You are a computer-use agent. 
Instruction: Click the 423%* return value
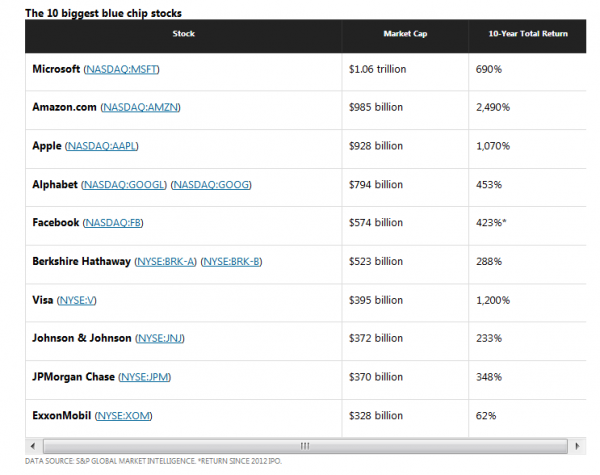coord(491,223)
